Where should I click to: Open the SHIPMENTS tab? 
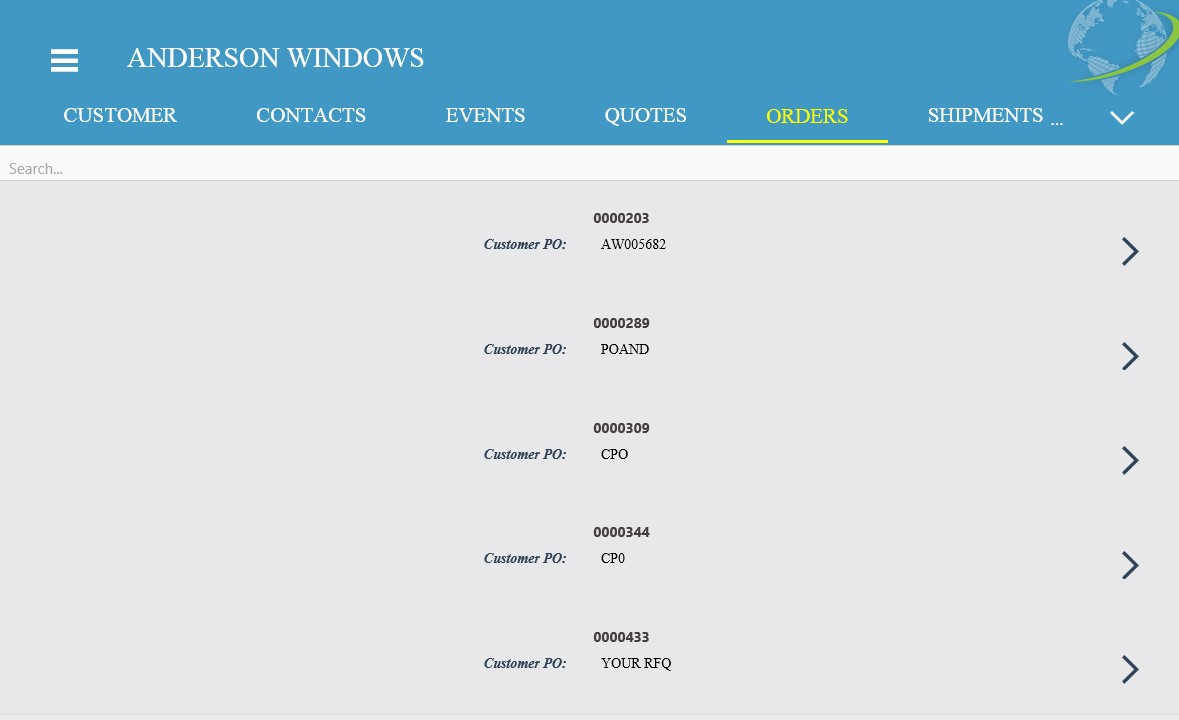tap(985, 115)
